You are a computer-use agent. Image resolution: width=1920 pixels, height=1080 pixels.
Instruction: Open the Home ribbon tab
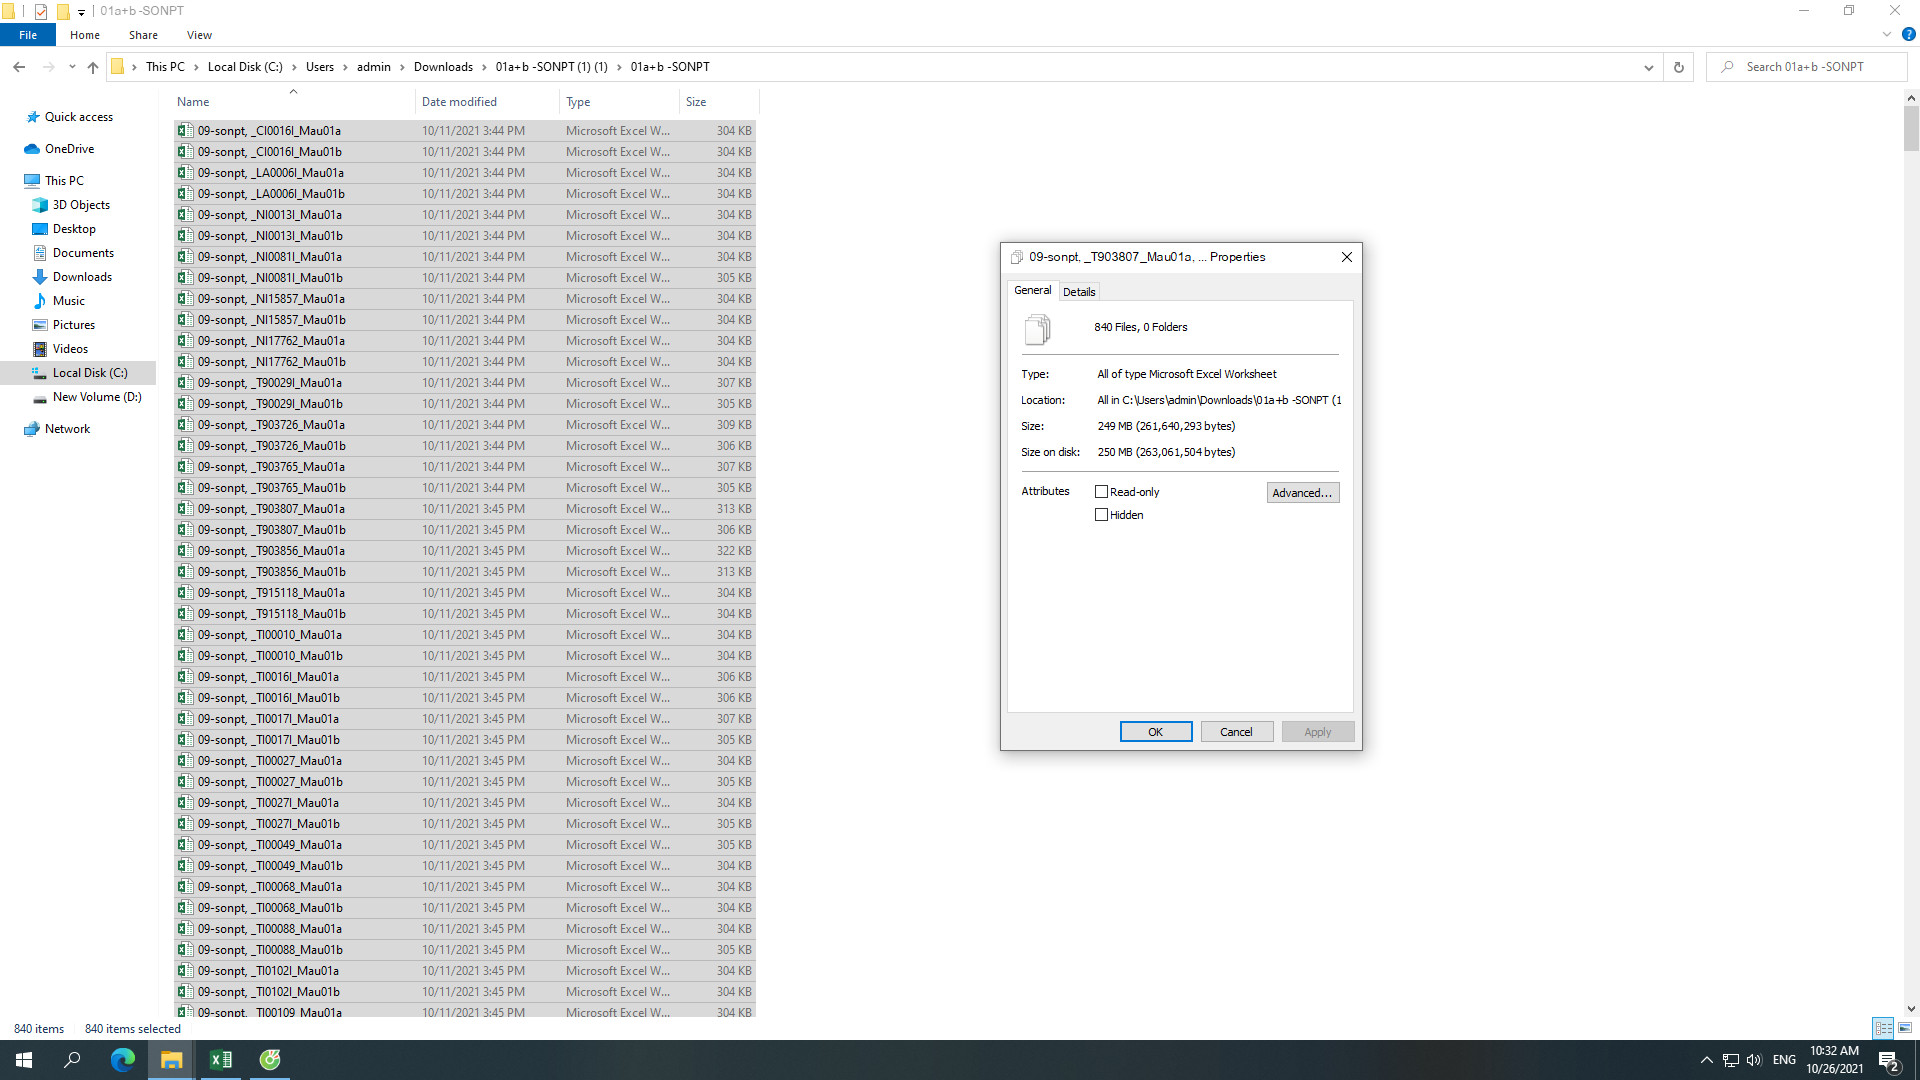coord(85,35)
